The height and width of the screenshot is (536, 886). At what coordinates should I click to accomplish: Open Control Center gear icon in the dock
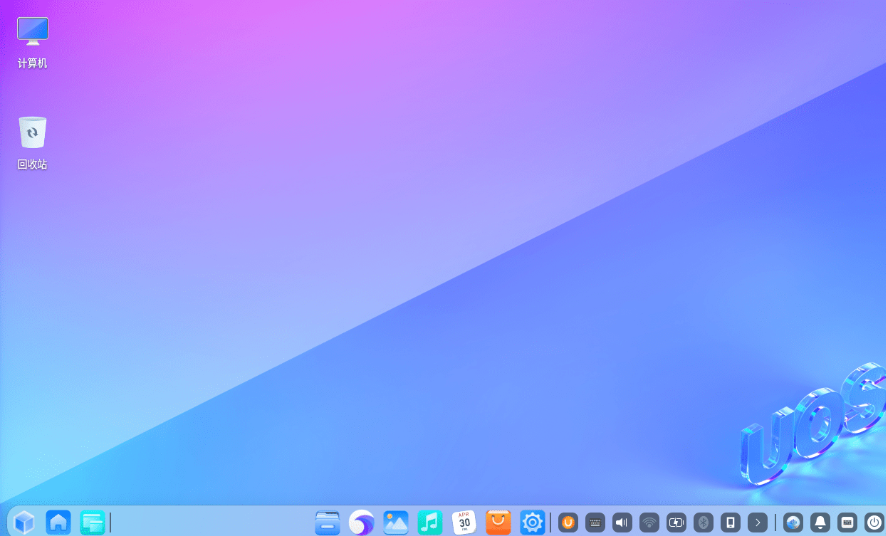point(533,522)
